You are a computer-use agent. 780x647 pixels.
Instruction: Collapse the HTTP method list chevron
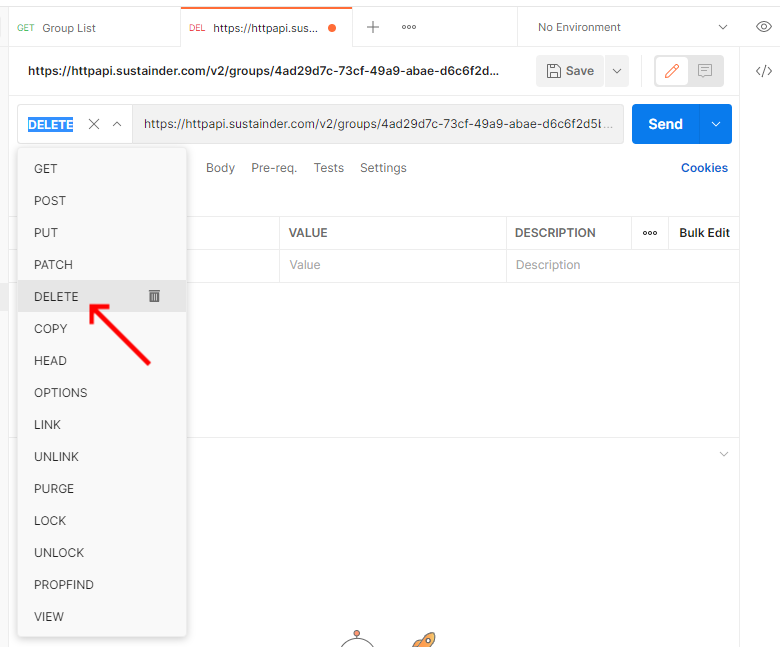[117, 124]
